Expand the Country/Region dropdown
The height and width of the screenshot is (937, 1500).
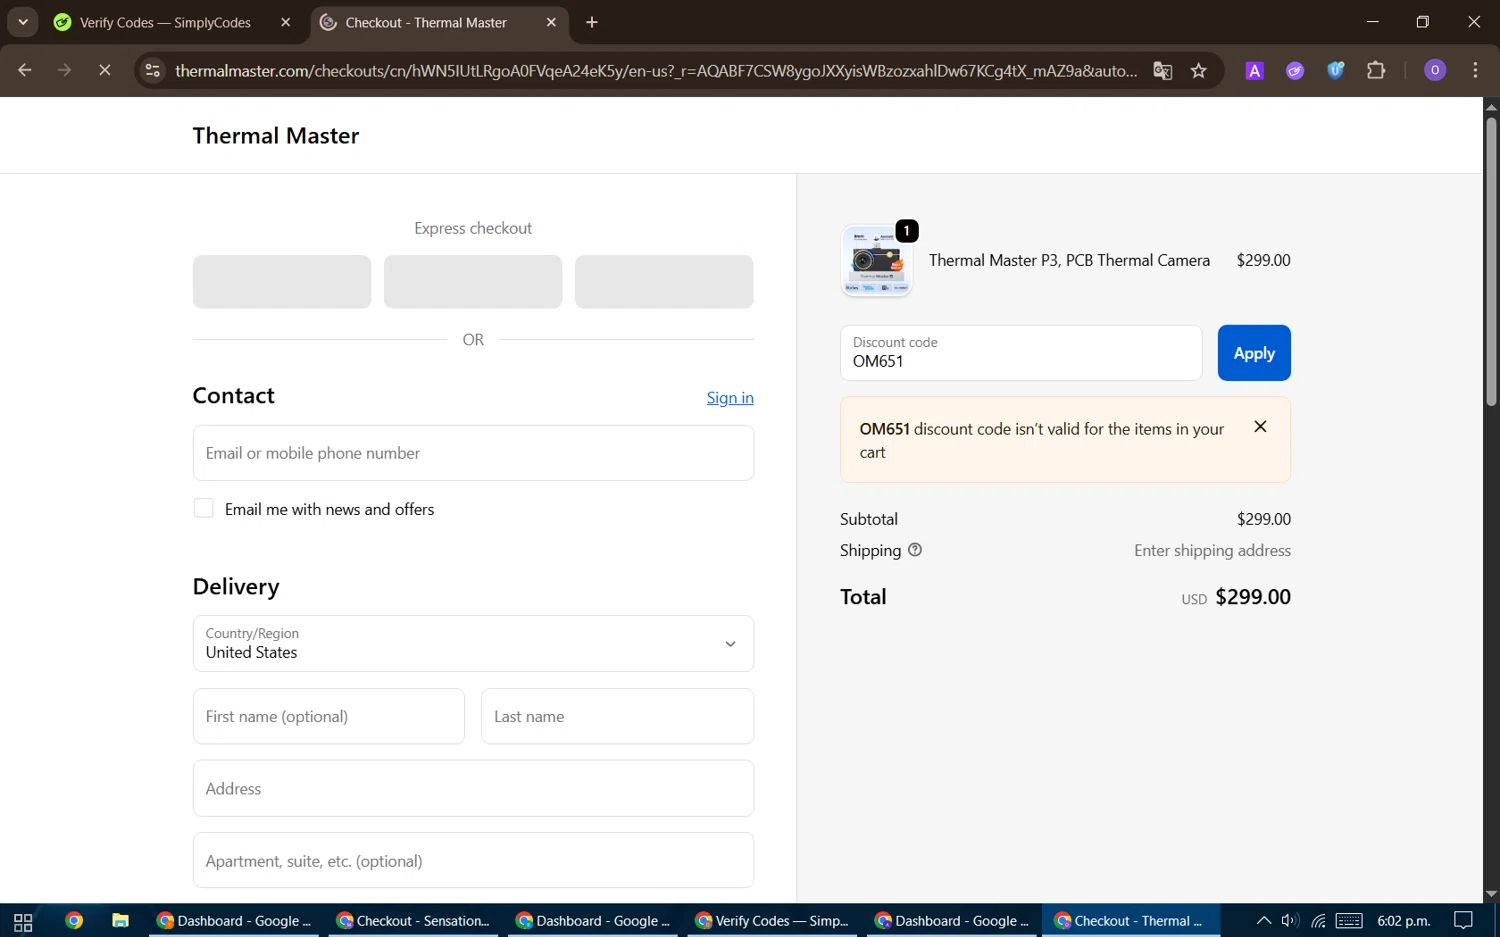[473, 643]
